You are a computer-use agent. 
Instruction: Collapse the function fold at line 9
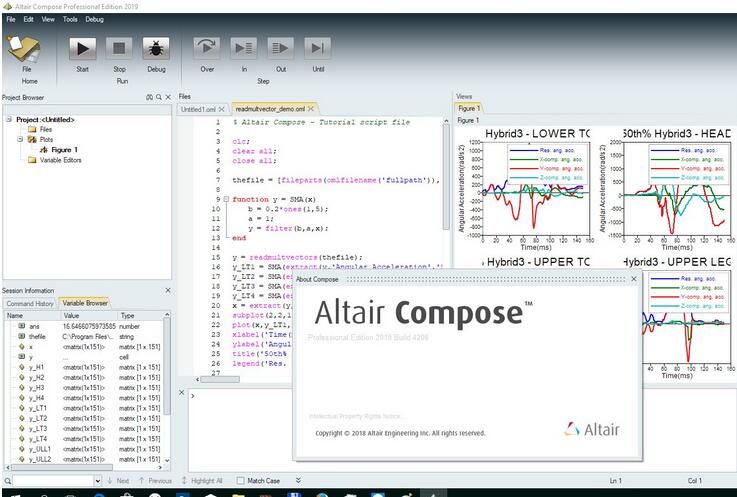[226, 199]
